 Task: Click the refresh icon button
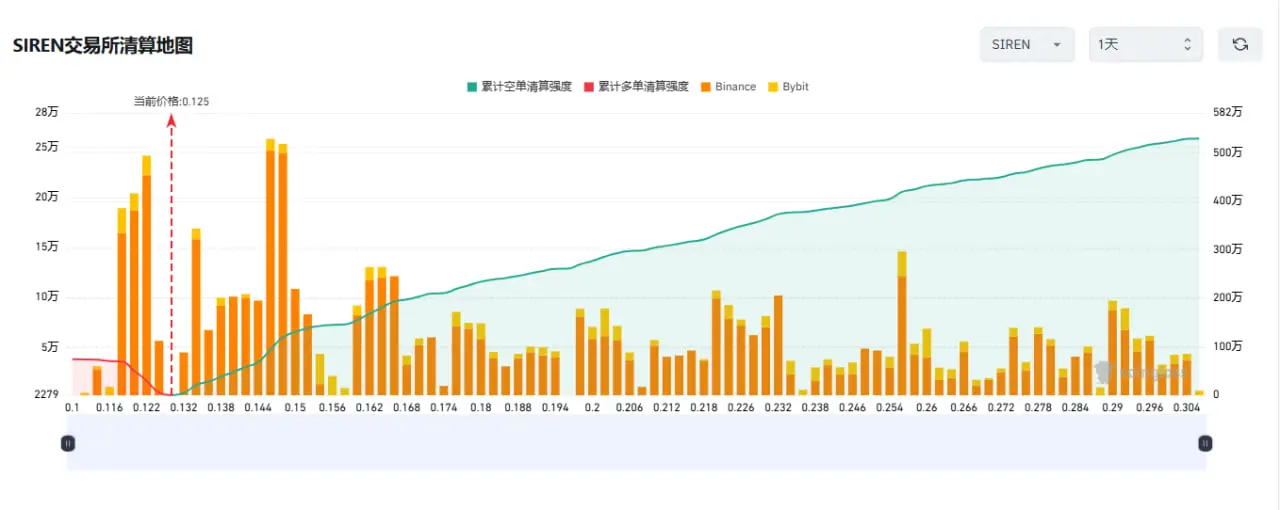[x=1240, y=44]
